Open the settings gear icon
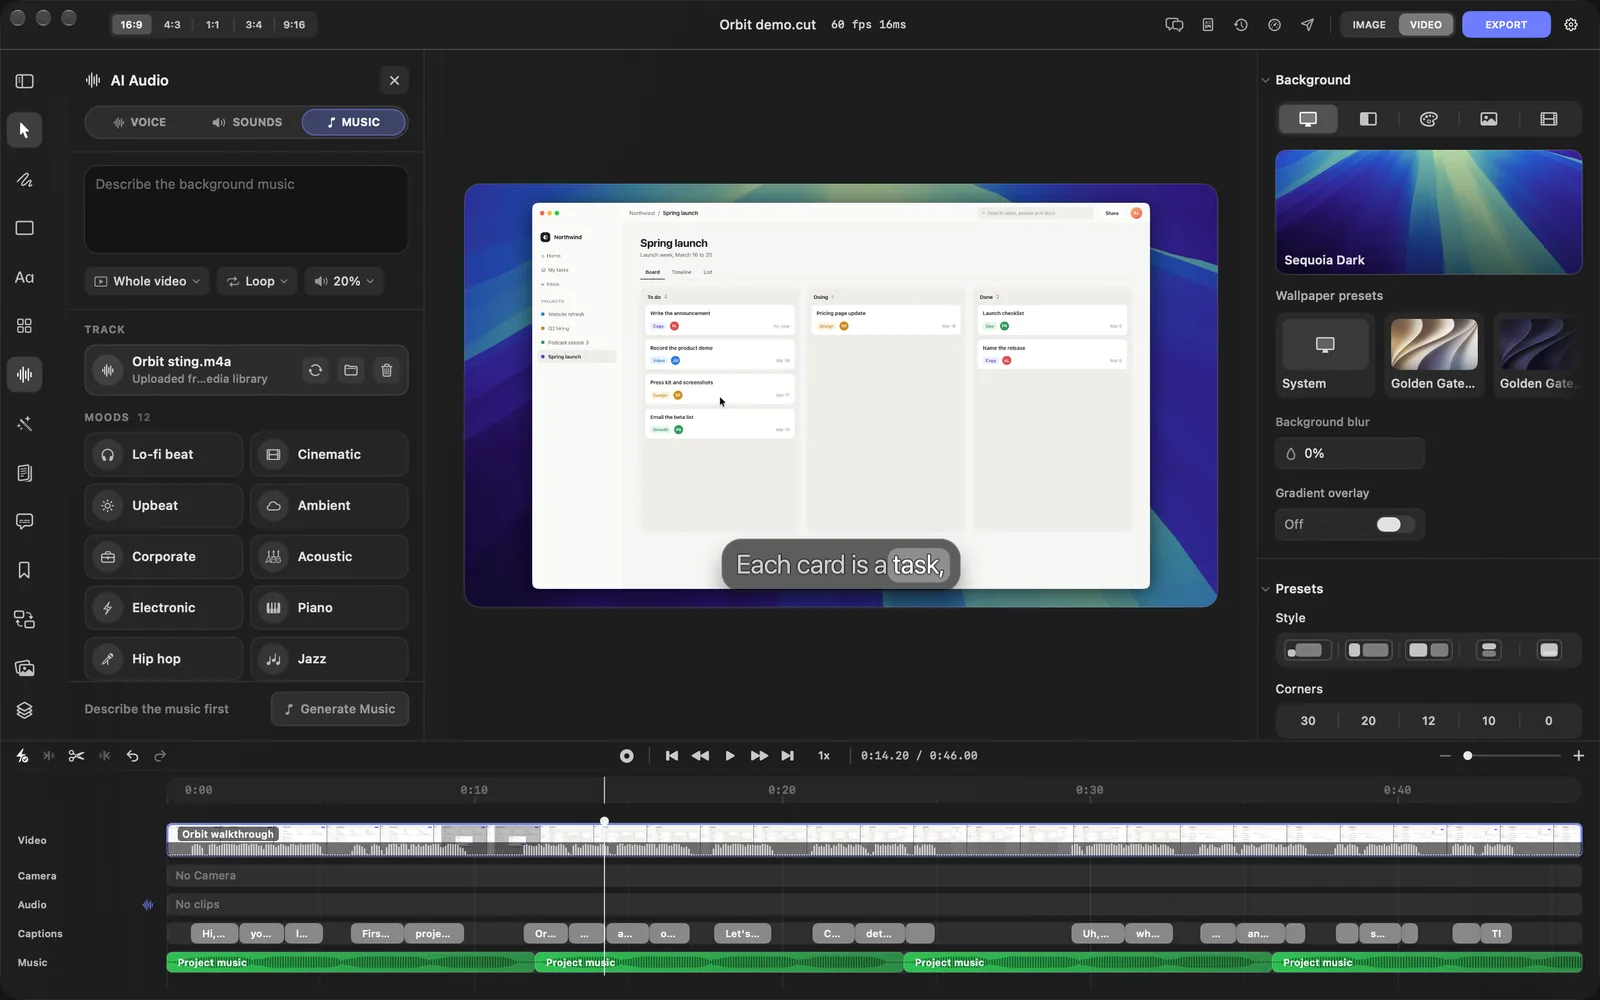Viewport: 1600px width, 1000px height. coord(1571,25)
